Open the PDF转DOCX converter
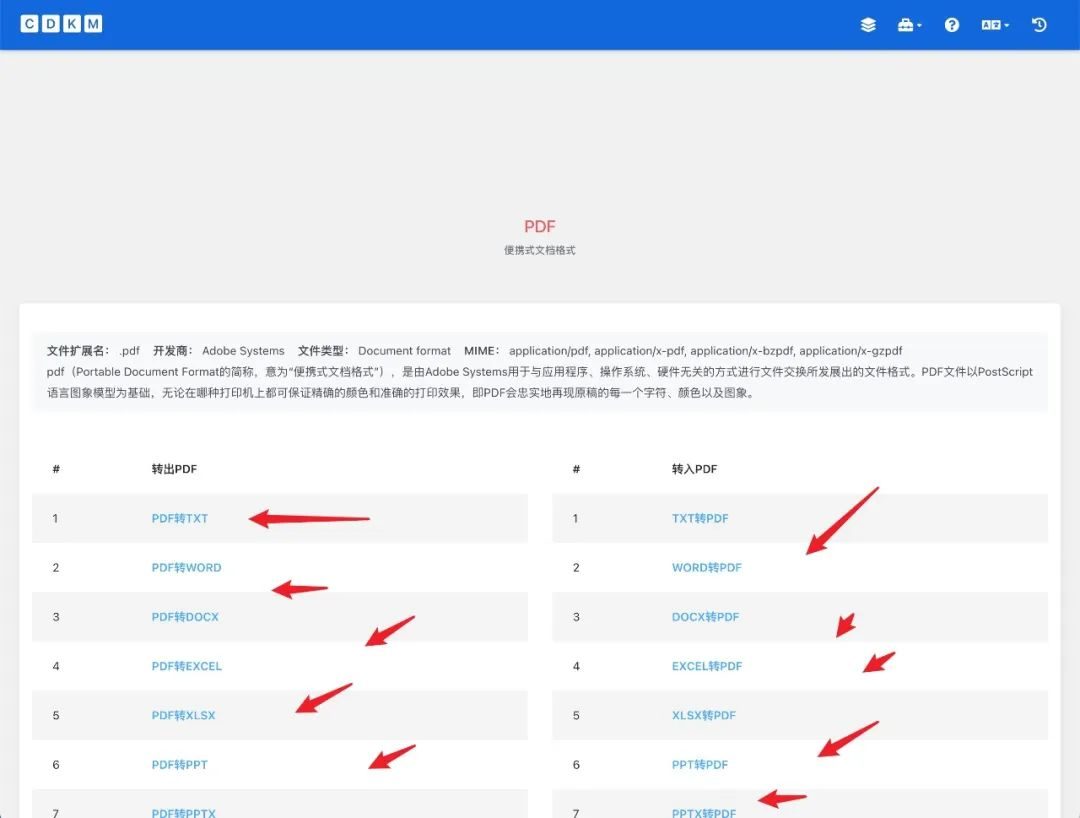 pos(184,616)
